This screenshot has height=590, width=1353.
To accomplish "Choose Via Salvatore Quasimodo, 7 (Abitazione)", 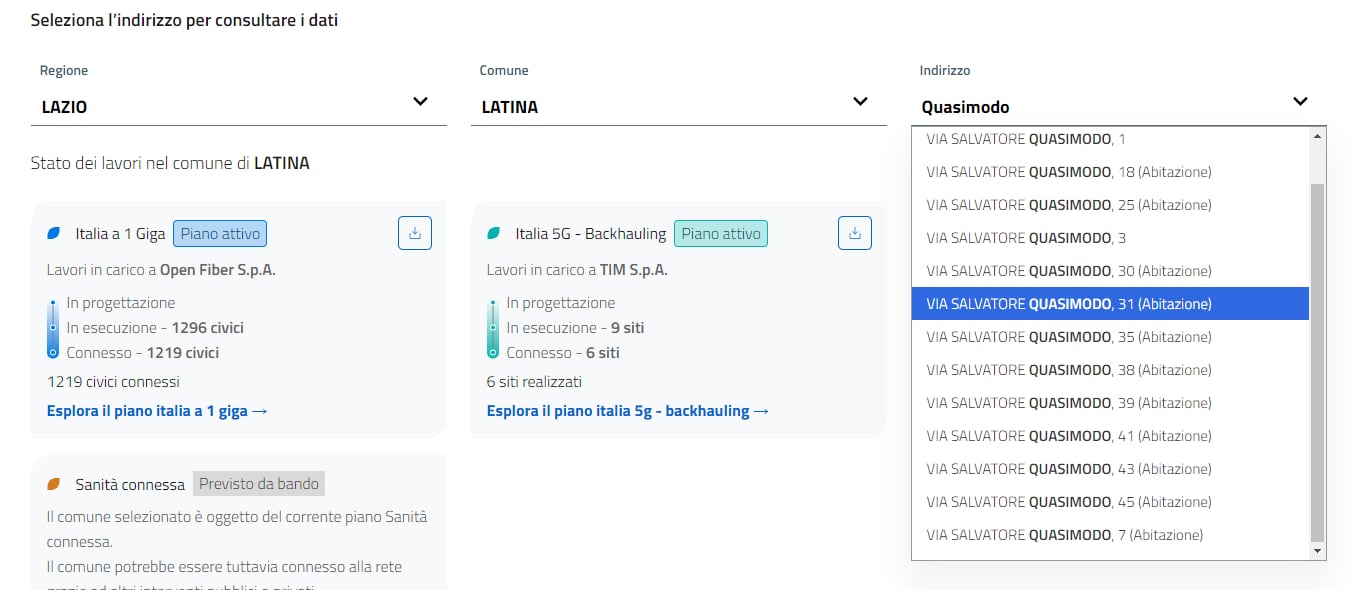I will click(x=1065, y=535).
